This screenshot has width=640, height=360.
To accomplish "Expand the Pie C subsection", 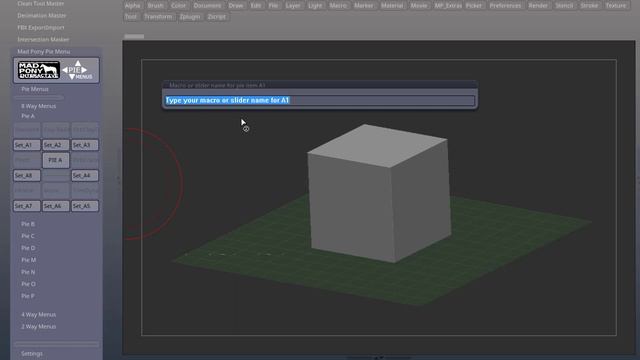I will 28,236.
